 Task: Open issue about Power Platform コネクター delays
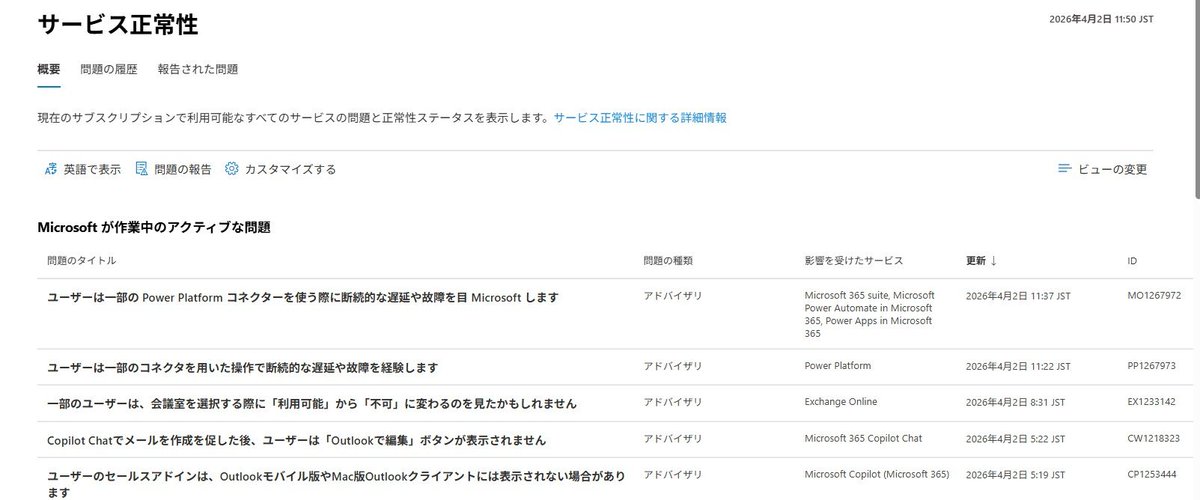[303, 297]
